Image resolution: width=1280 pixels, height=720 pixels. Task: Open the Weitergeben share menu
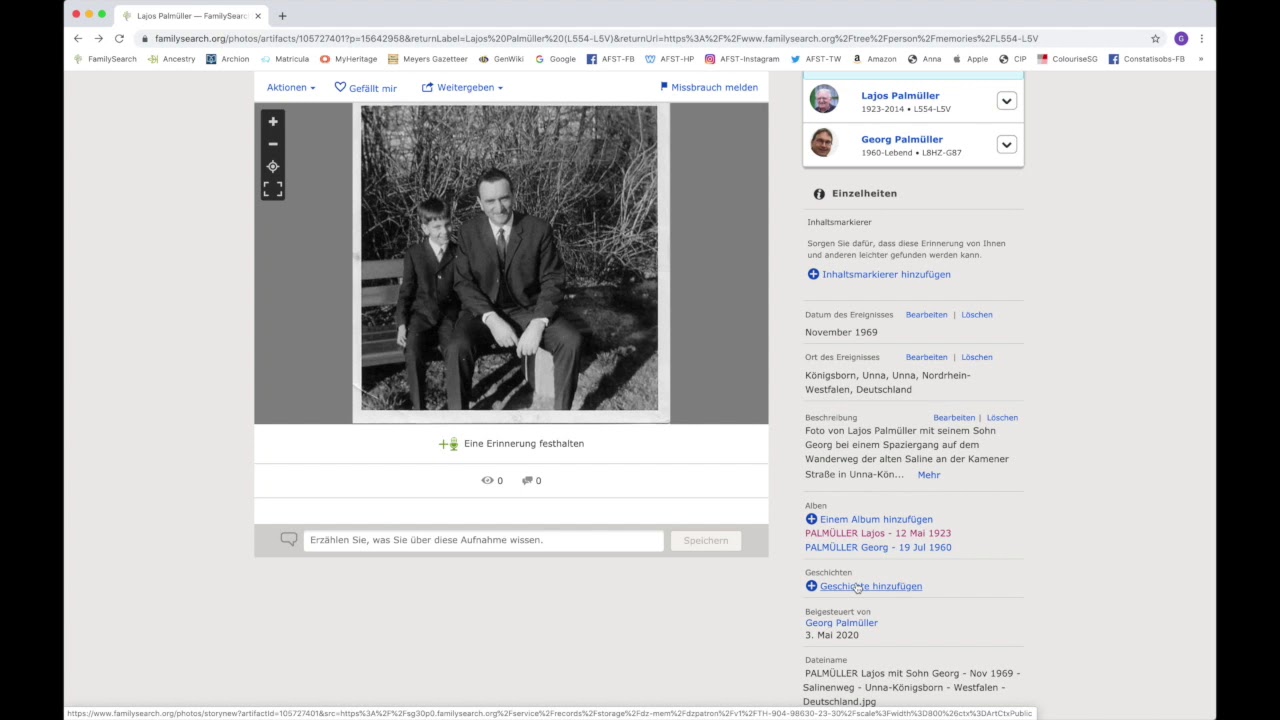(x=462, y=88)
